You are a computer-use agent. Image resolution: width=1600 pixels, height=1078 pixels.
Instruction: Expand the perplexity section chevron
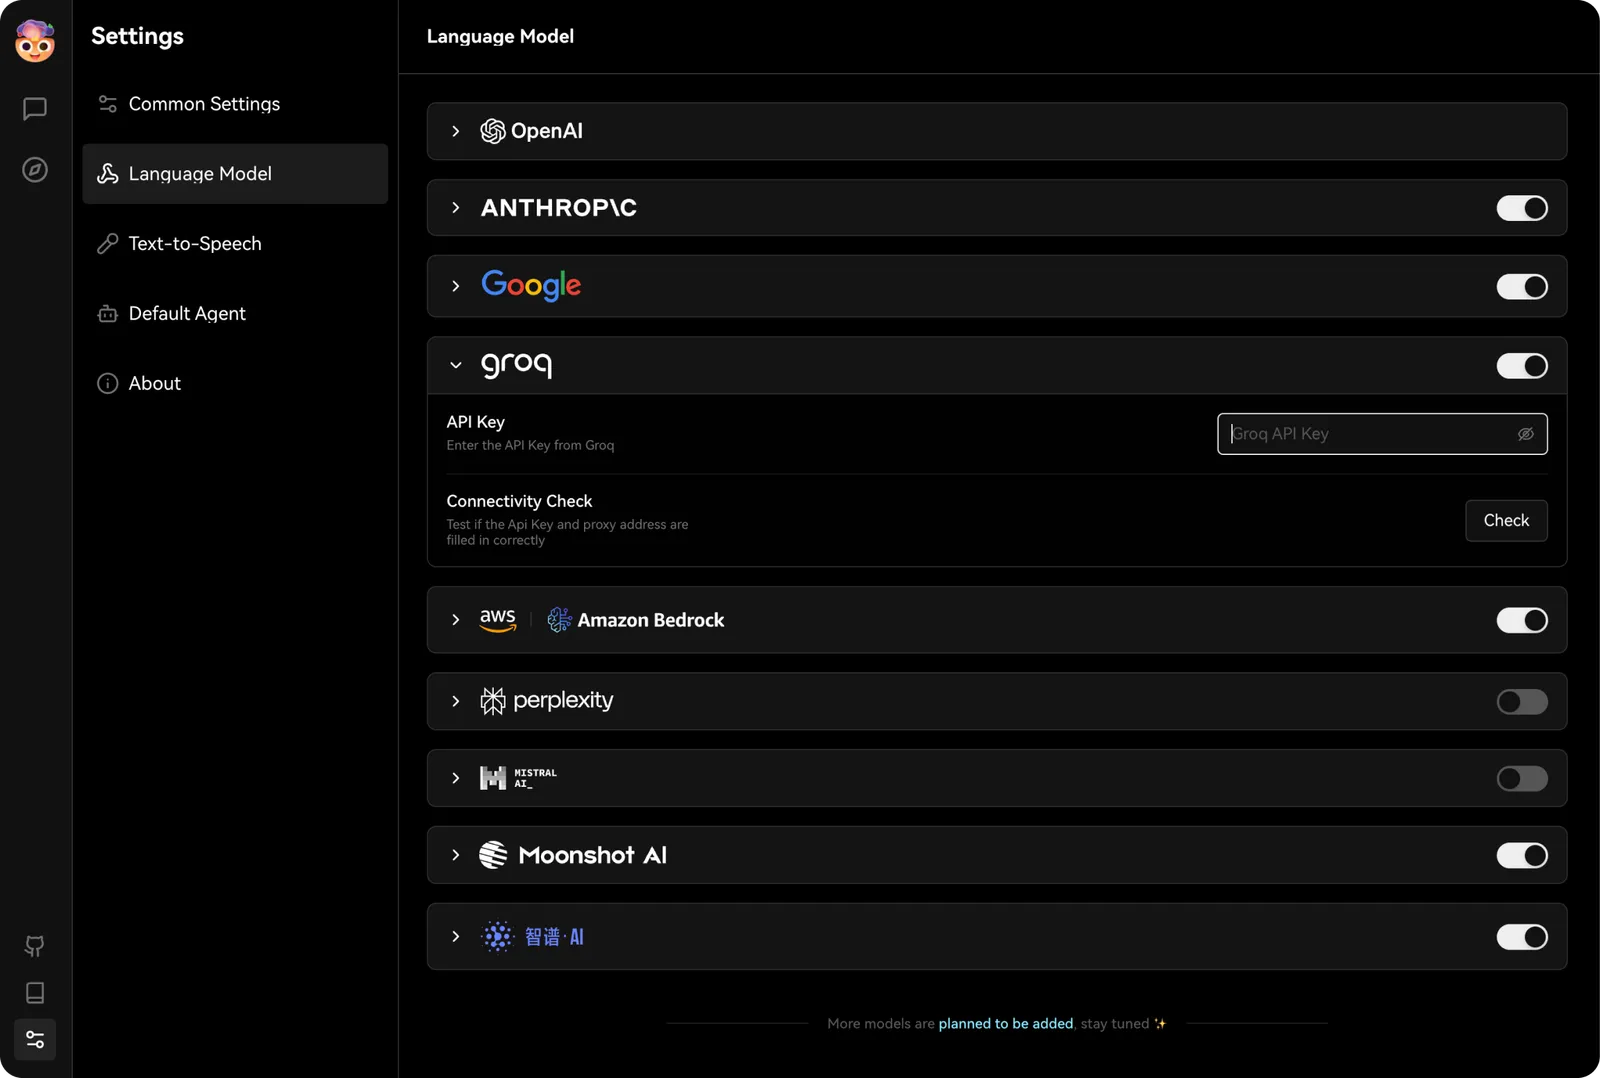tap(456, 701)
